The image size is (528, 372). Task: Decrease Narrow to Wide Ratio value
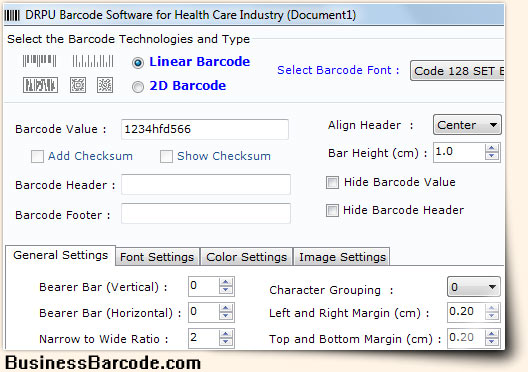[x=226, y=342]
